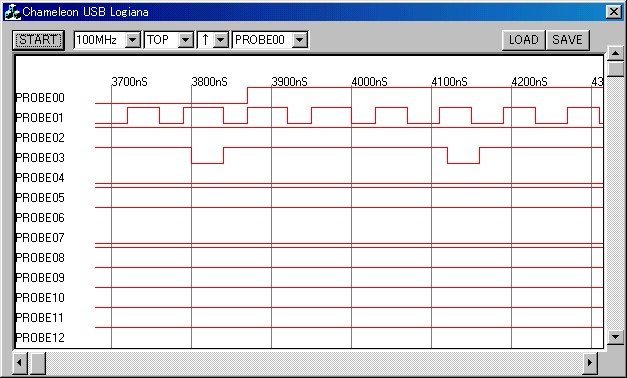Select the PROBE12 signal label

click(x=40, y=338)
